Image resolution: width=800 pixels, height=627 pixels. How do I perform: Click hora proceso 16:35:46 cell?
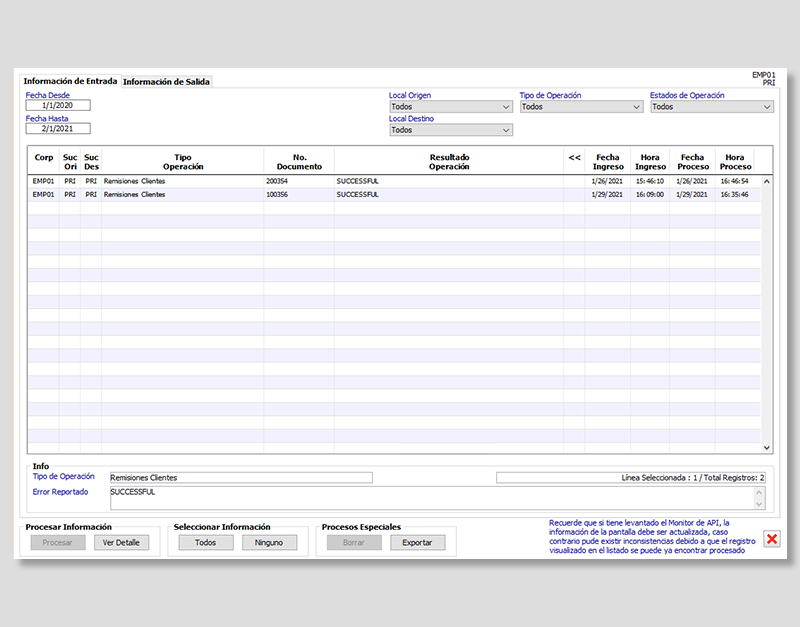click(735, 194)
